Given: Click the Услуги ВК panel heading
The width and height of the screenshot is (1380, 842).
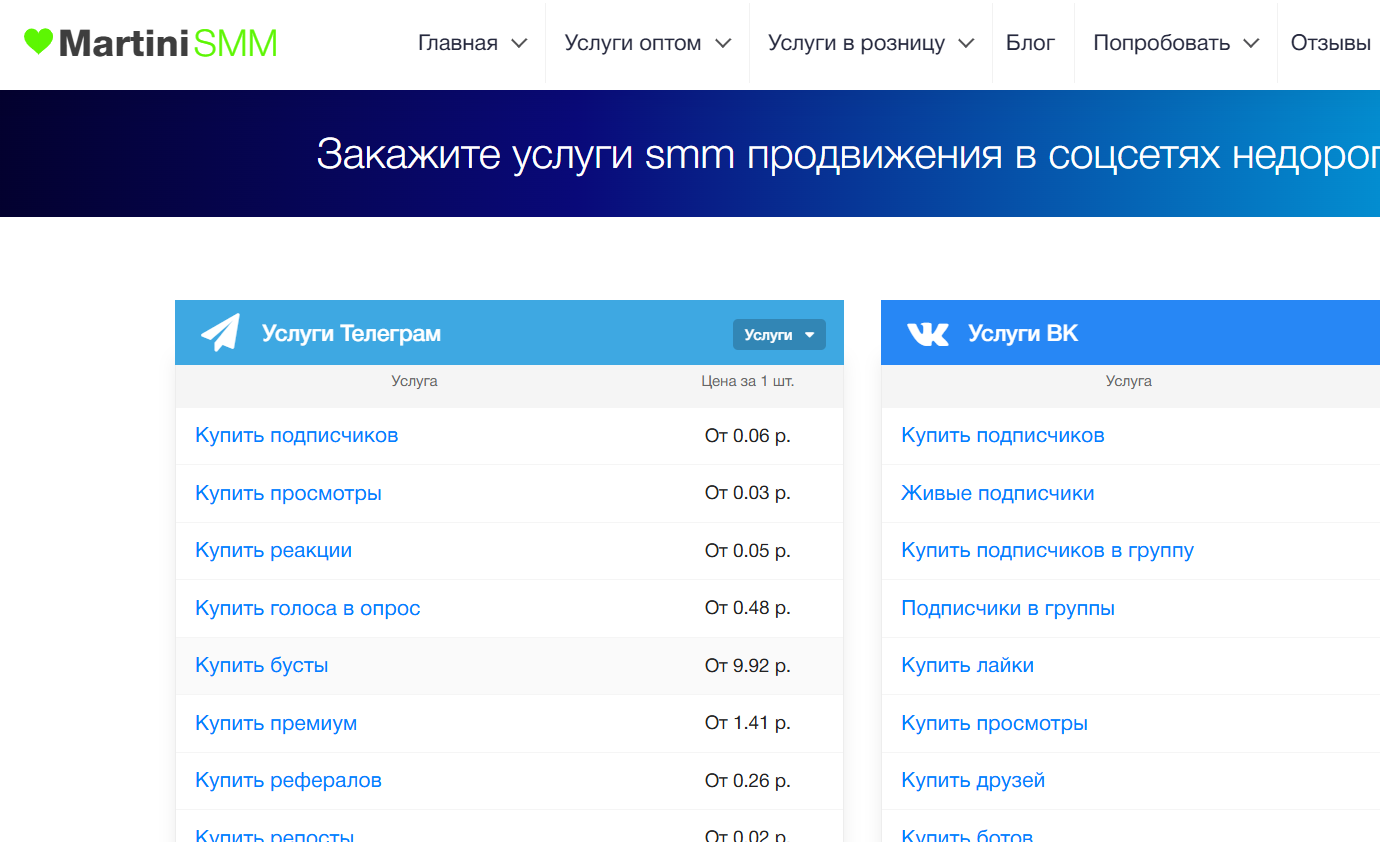Looking at the screenshot, I should point(1023,333).
